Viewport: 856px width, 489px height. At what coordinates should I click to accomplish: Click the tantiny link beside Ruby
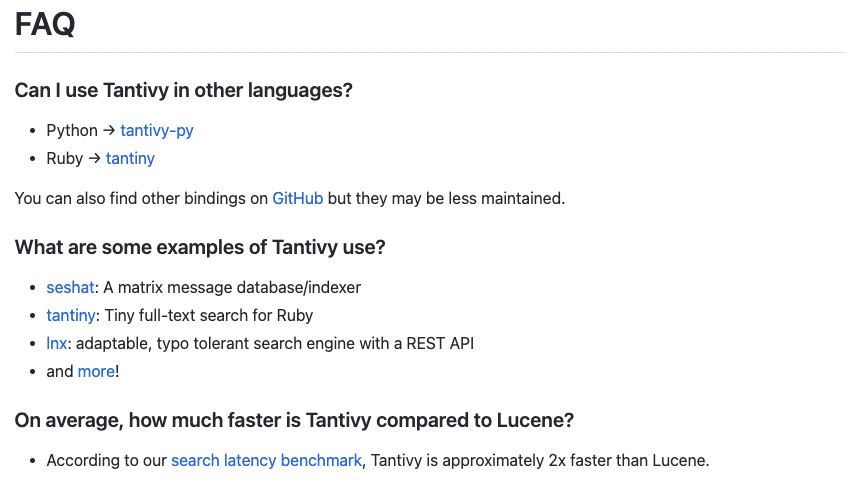coord(130,158)
